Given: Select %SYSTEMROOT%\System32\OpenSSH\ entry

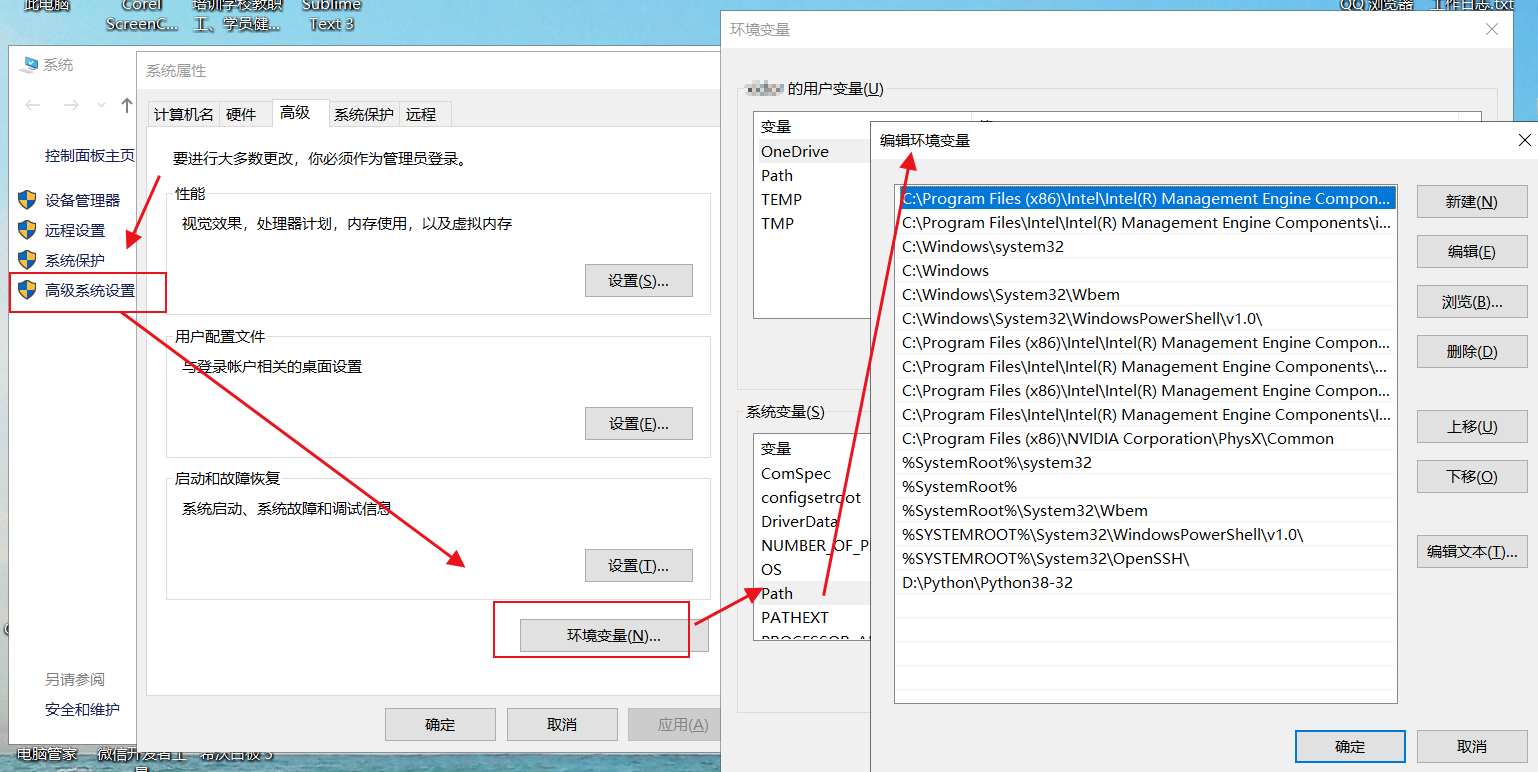Looking at the screenshot, I should coord(1145,558).
